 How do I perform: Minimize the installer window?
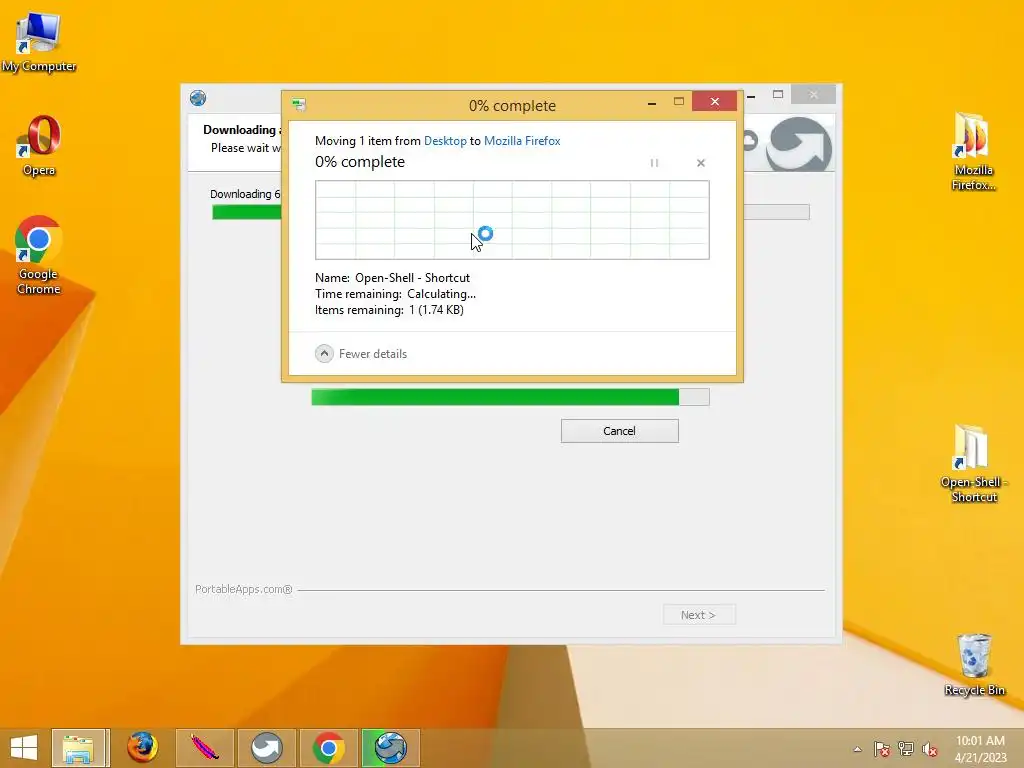click(751, 95)
